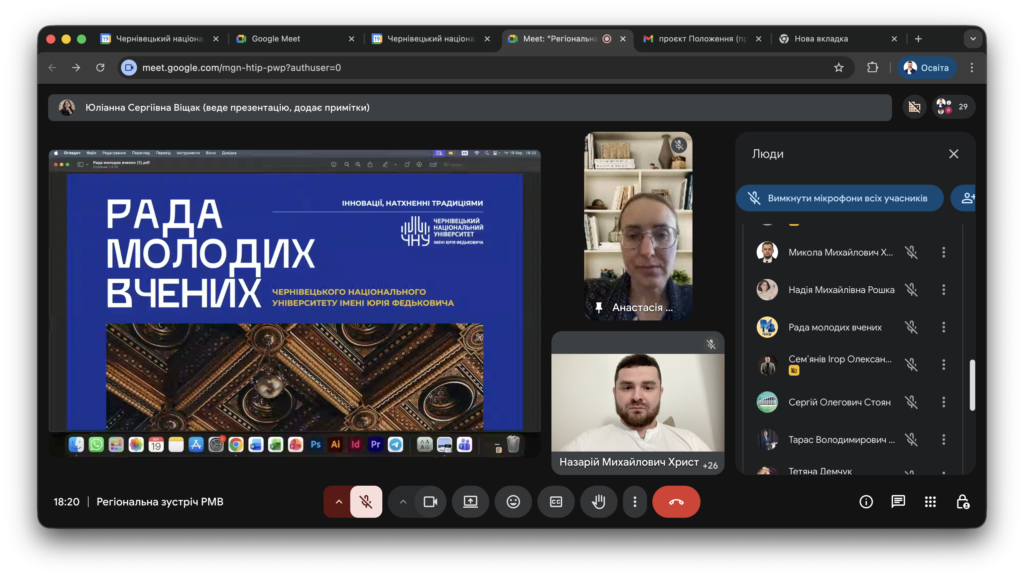Switch to the Google Meet tab
Viewport: 1024px width, 578px height.
(x=290, y=39)
